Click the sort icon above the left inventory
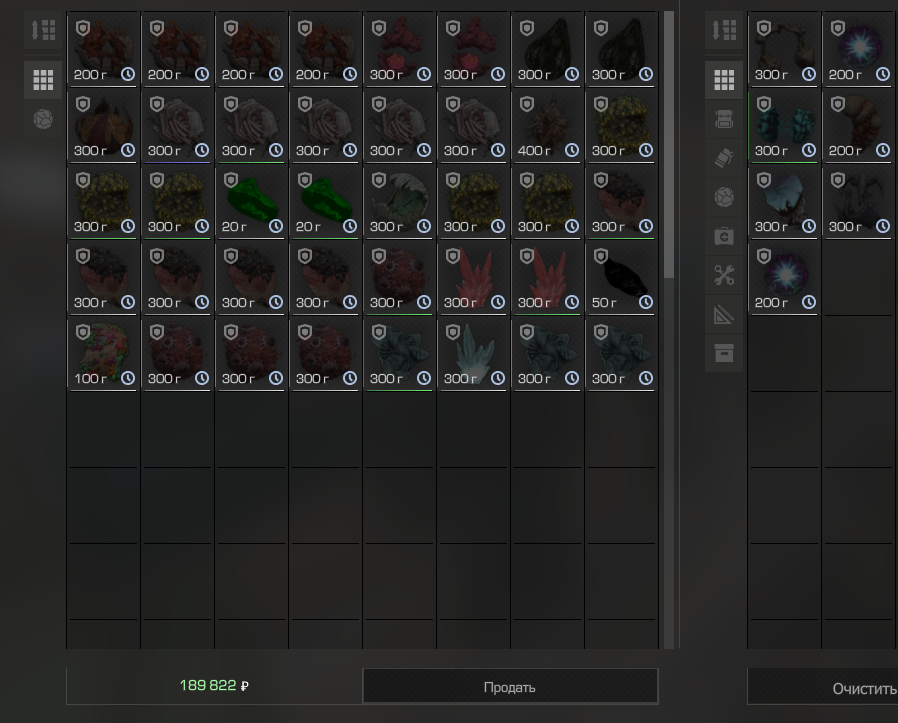Image resolution: width=898 pixels, height=723 pixels. click(43, 30)
